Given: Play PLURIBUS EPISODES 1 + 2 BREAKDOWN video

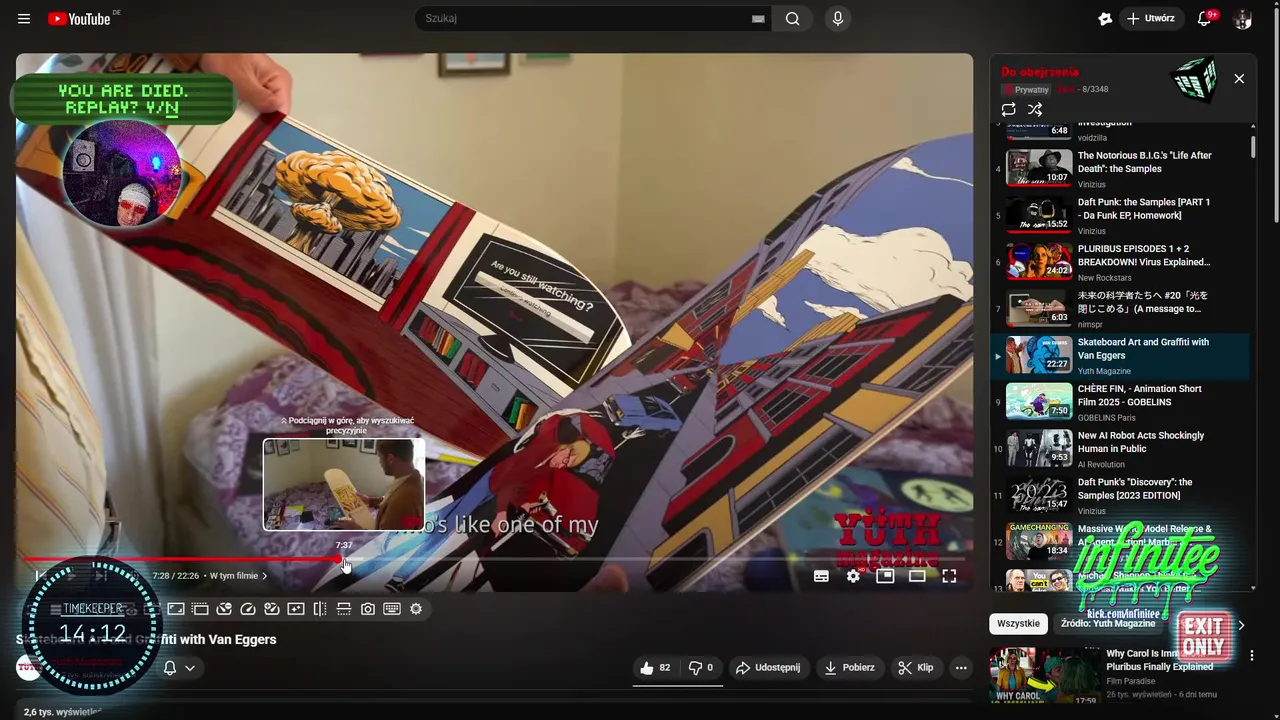Looking at the screenshot, I should 1120,262.
